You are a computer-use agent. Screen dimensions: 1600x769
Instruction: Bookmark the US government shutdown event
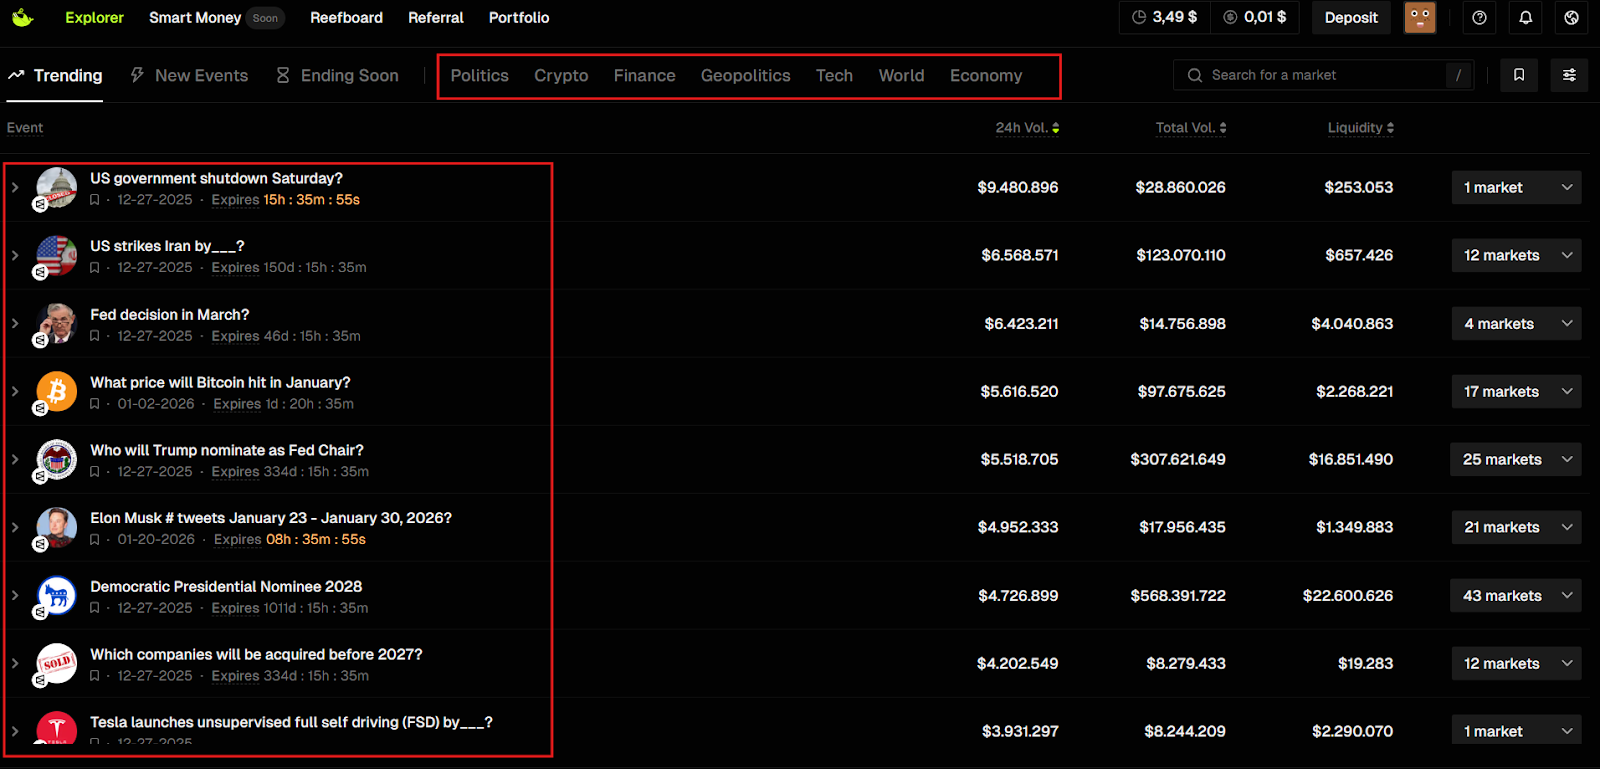click(x=95, y=200)
